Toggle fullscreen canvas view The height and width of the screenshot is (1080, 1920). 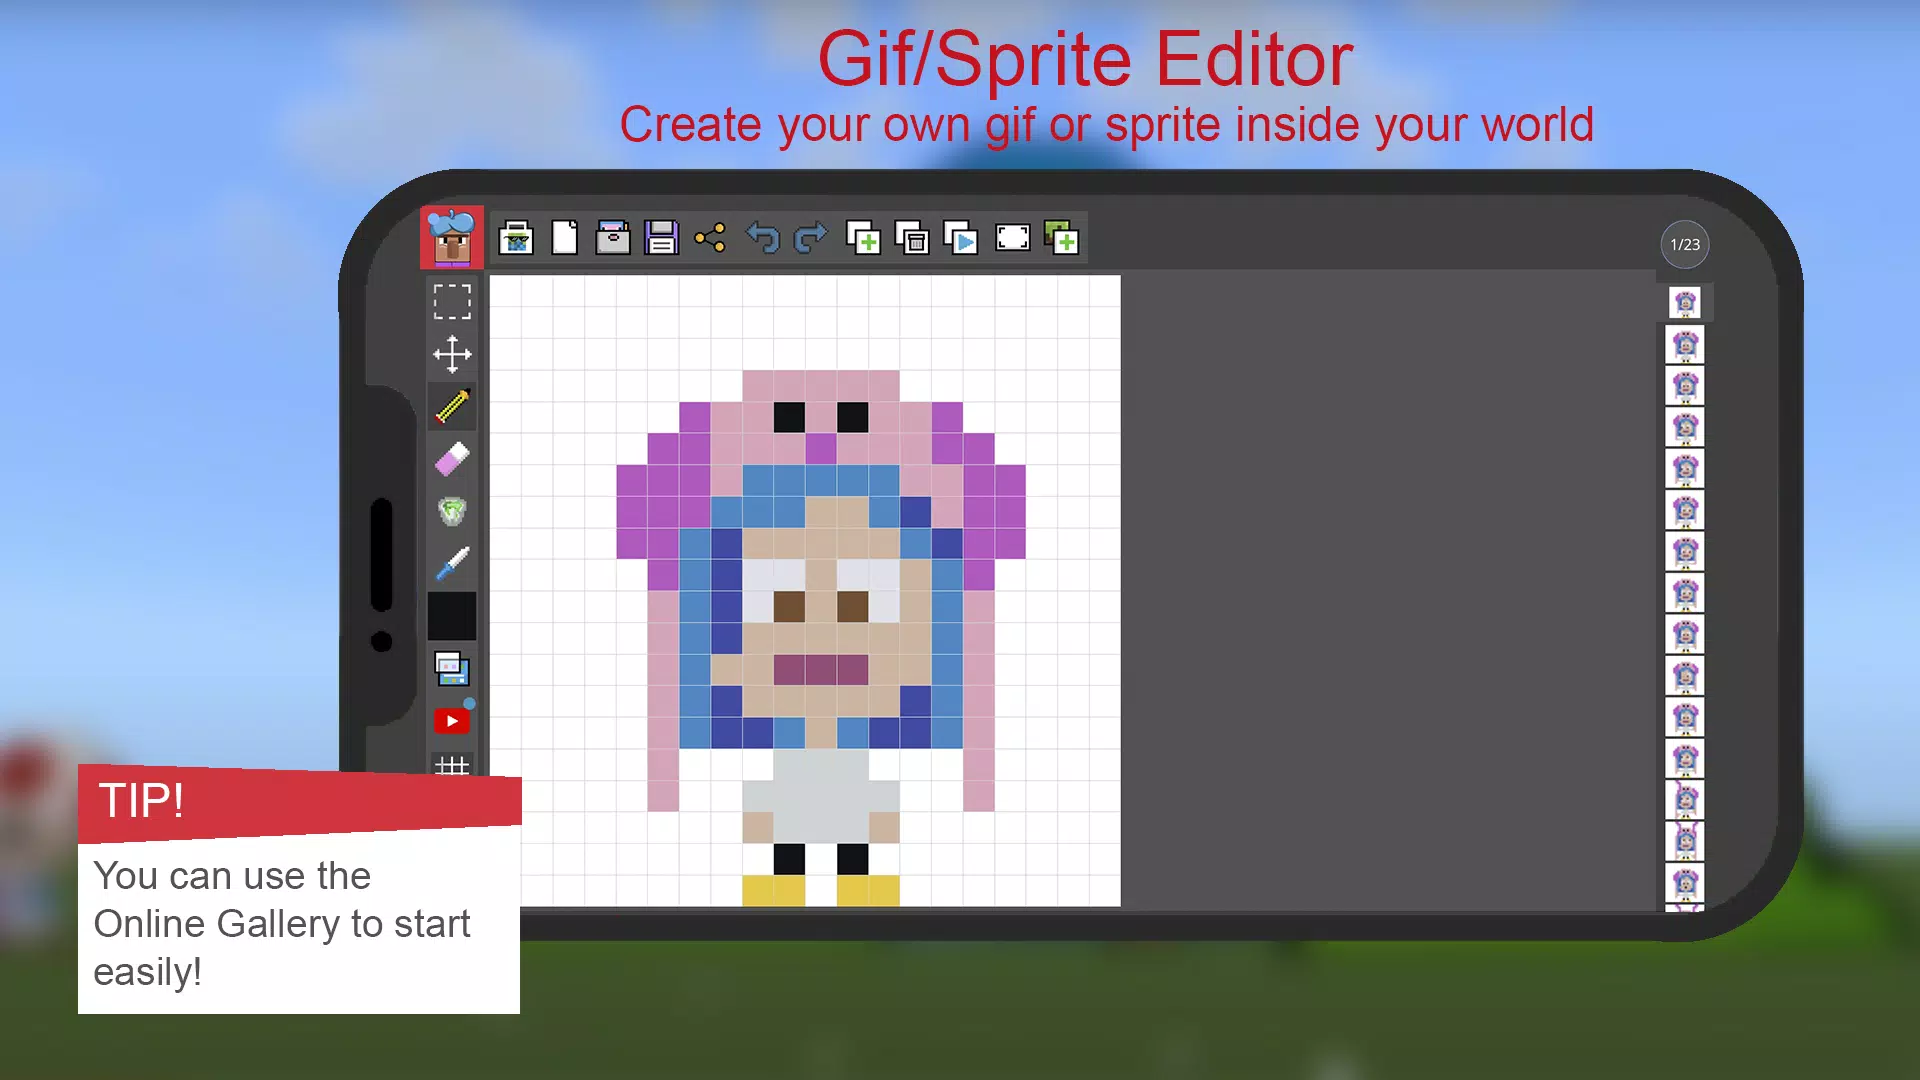tap(1012, 238)
